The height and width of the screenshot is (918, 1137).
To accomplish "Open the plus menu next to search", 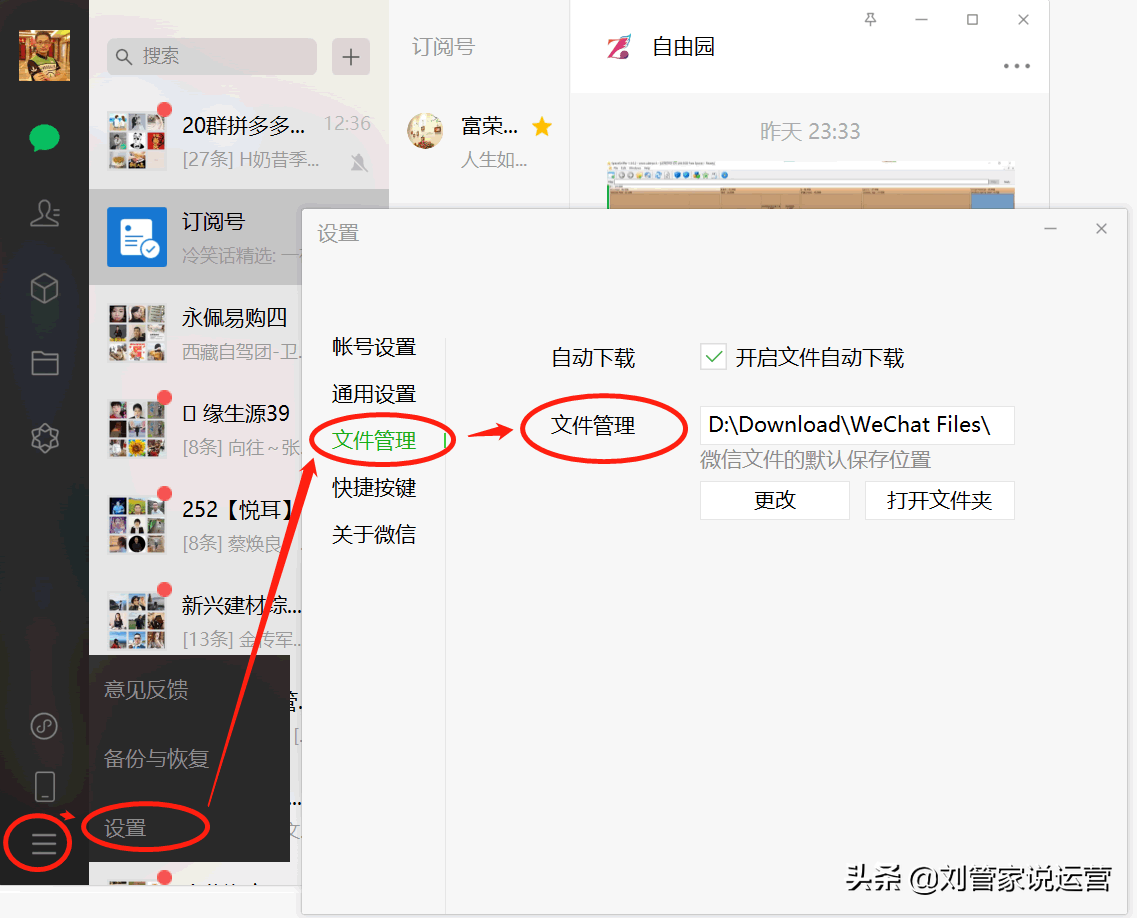I will tap(351, 57).
